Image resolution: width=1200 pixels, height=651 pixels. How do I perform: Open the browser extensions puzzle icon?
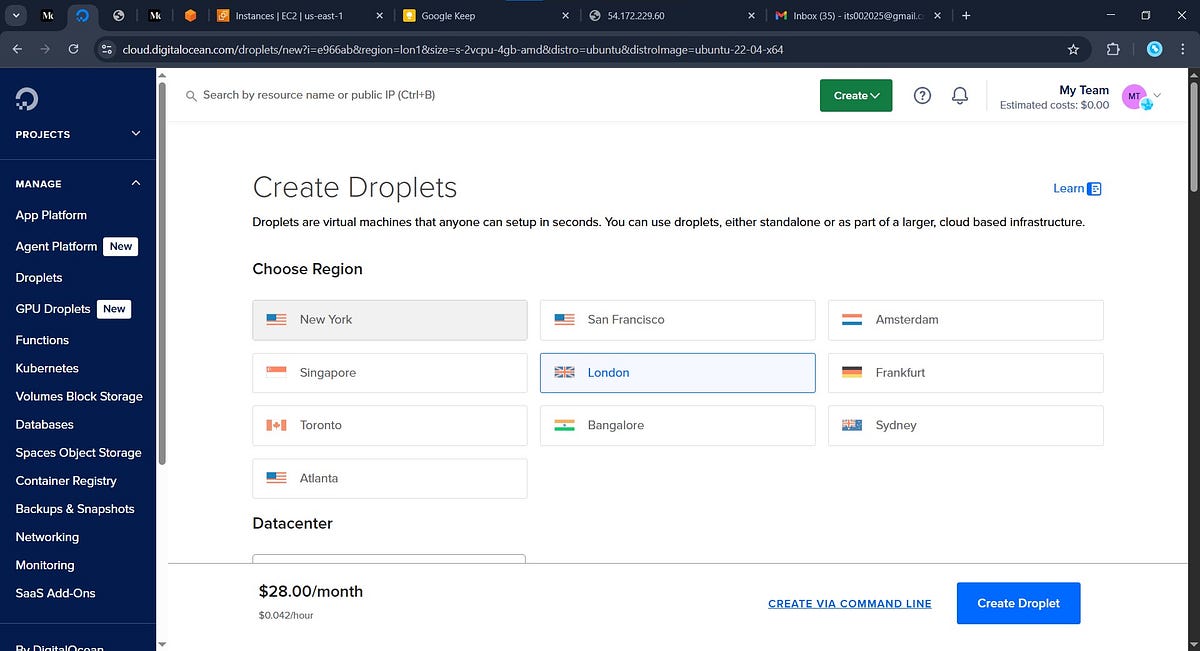pyautogui.click(x=1114, y=49)
